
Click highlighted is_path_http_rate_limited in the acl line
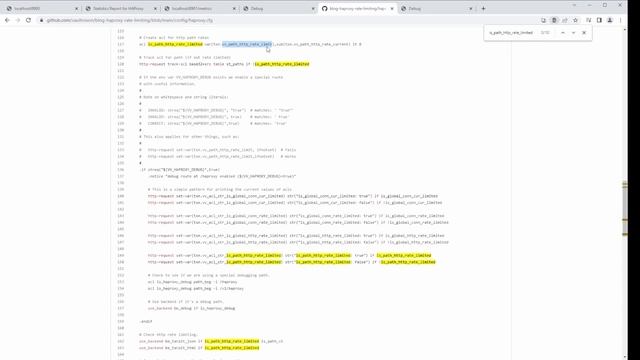175,44
